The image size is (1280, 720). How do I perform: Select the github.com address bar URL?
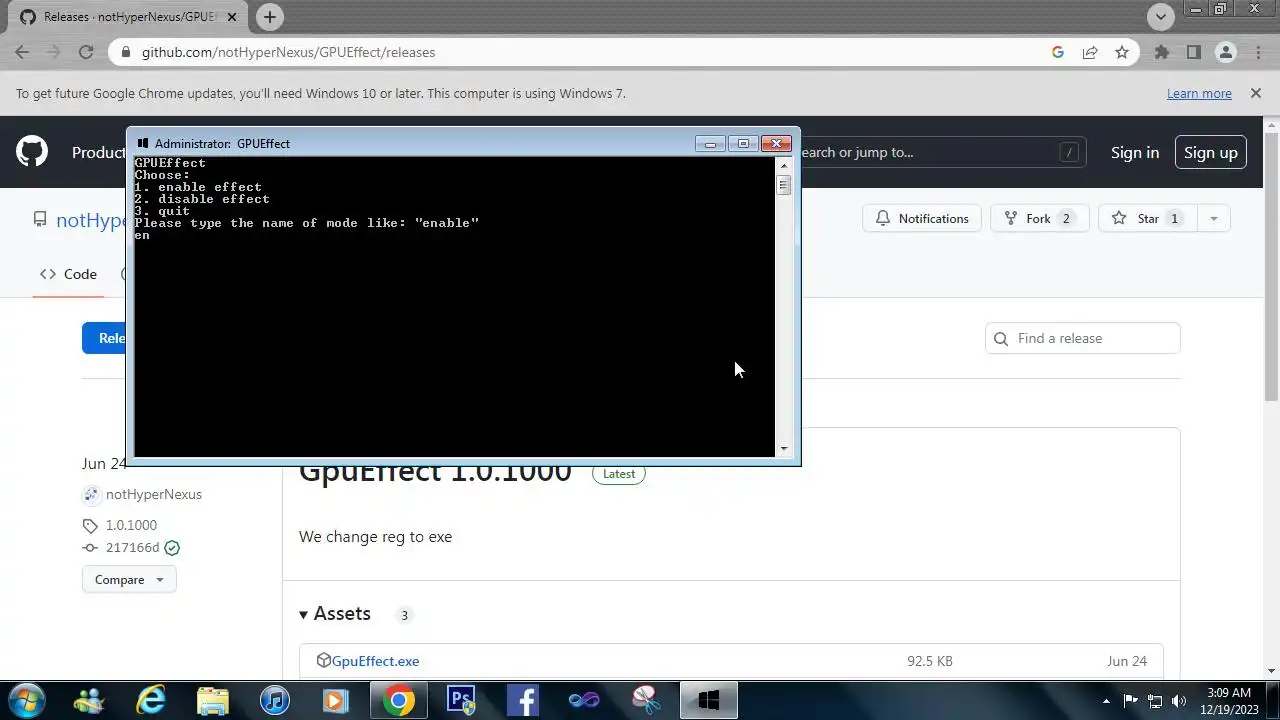point(288,52)
